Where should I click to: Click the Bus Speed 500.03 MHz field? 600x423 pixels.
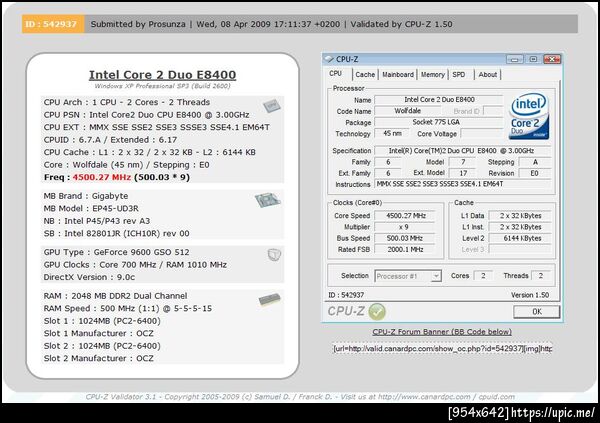point(405,238)
